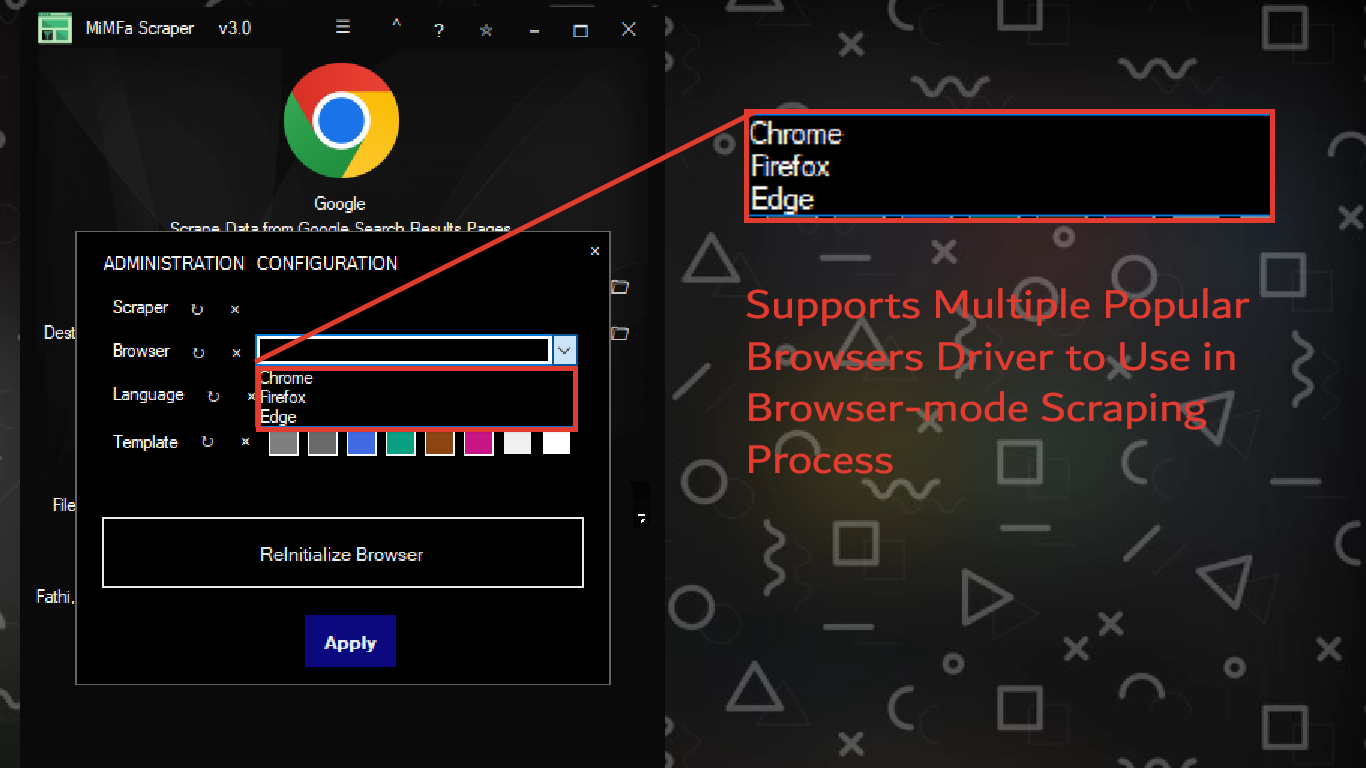Click the star favorite icon
Viewport: 1366px width, 768px height.
(486, 30)
